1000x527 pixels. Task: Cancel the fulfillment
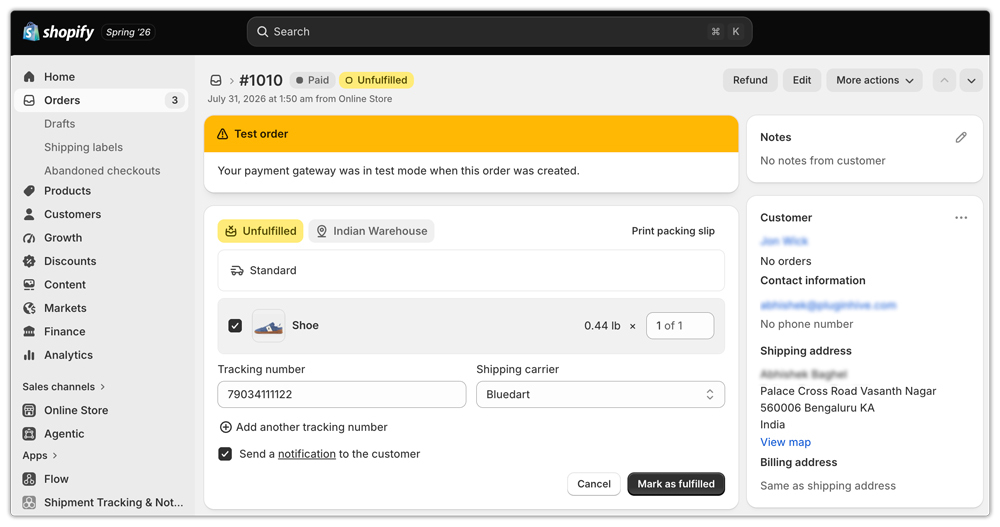594,484
